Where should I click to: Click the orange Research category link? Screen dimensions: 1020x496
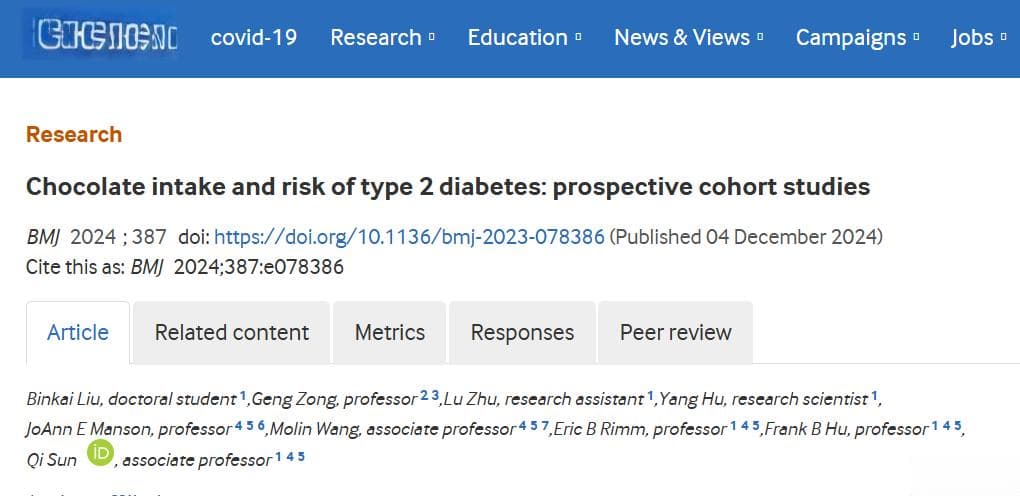click(x=74, y=134)
